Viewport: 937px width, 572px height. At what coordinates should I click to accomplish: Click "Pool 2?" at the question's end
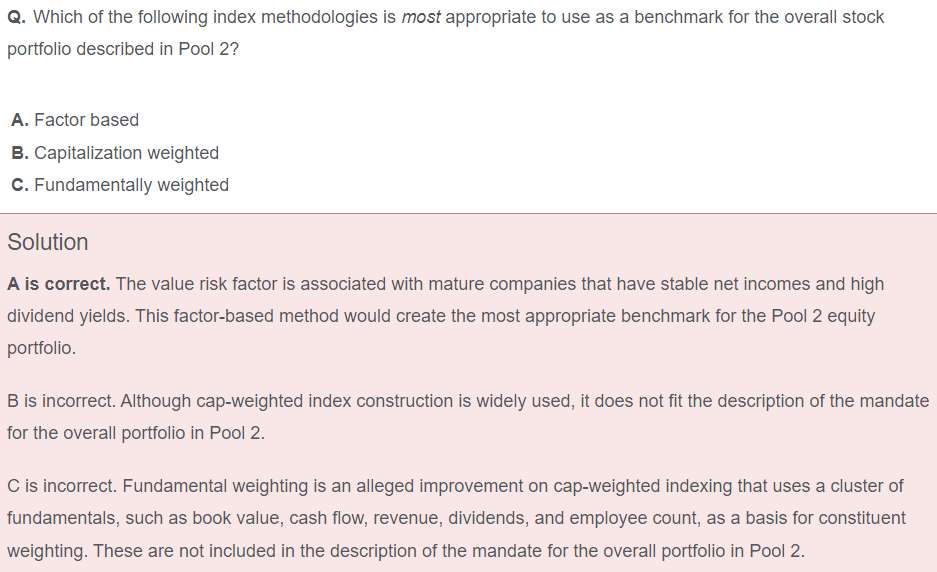207,49
